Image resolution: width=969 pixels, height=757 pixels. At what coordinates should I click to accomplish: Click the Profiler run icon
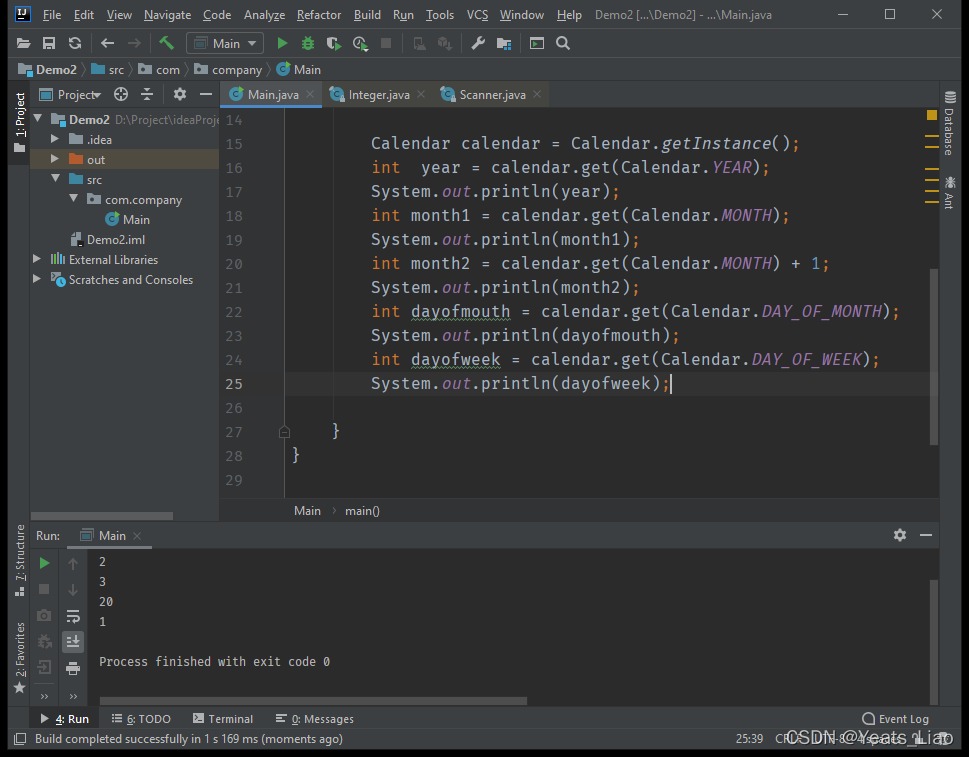pos(360,43)
